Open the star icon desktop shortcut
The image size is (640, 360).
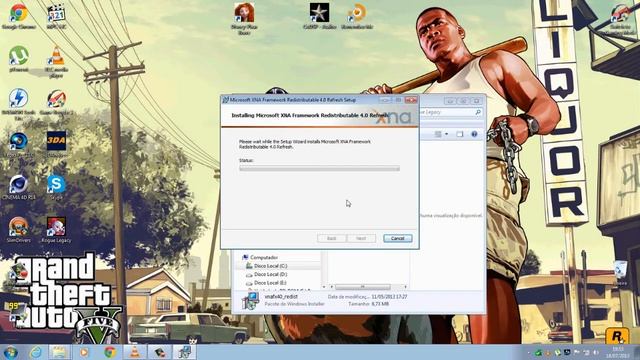click(320, 16)
